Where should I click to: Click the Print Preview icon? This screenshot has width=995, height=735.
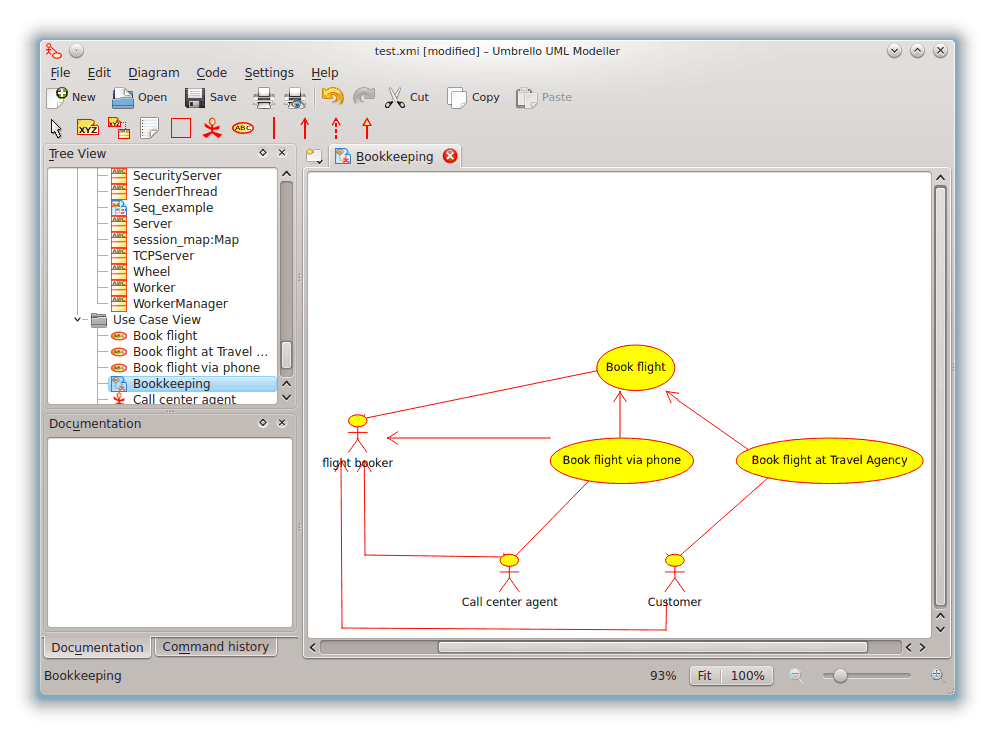coord(295,97)
